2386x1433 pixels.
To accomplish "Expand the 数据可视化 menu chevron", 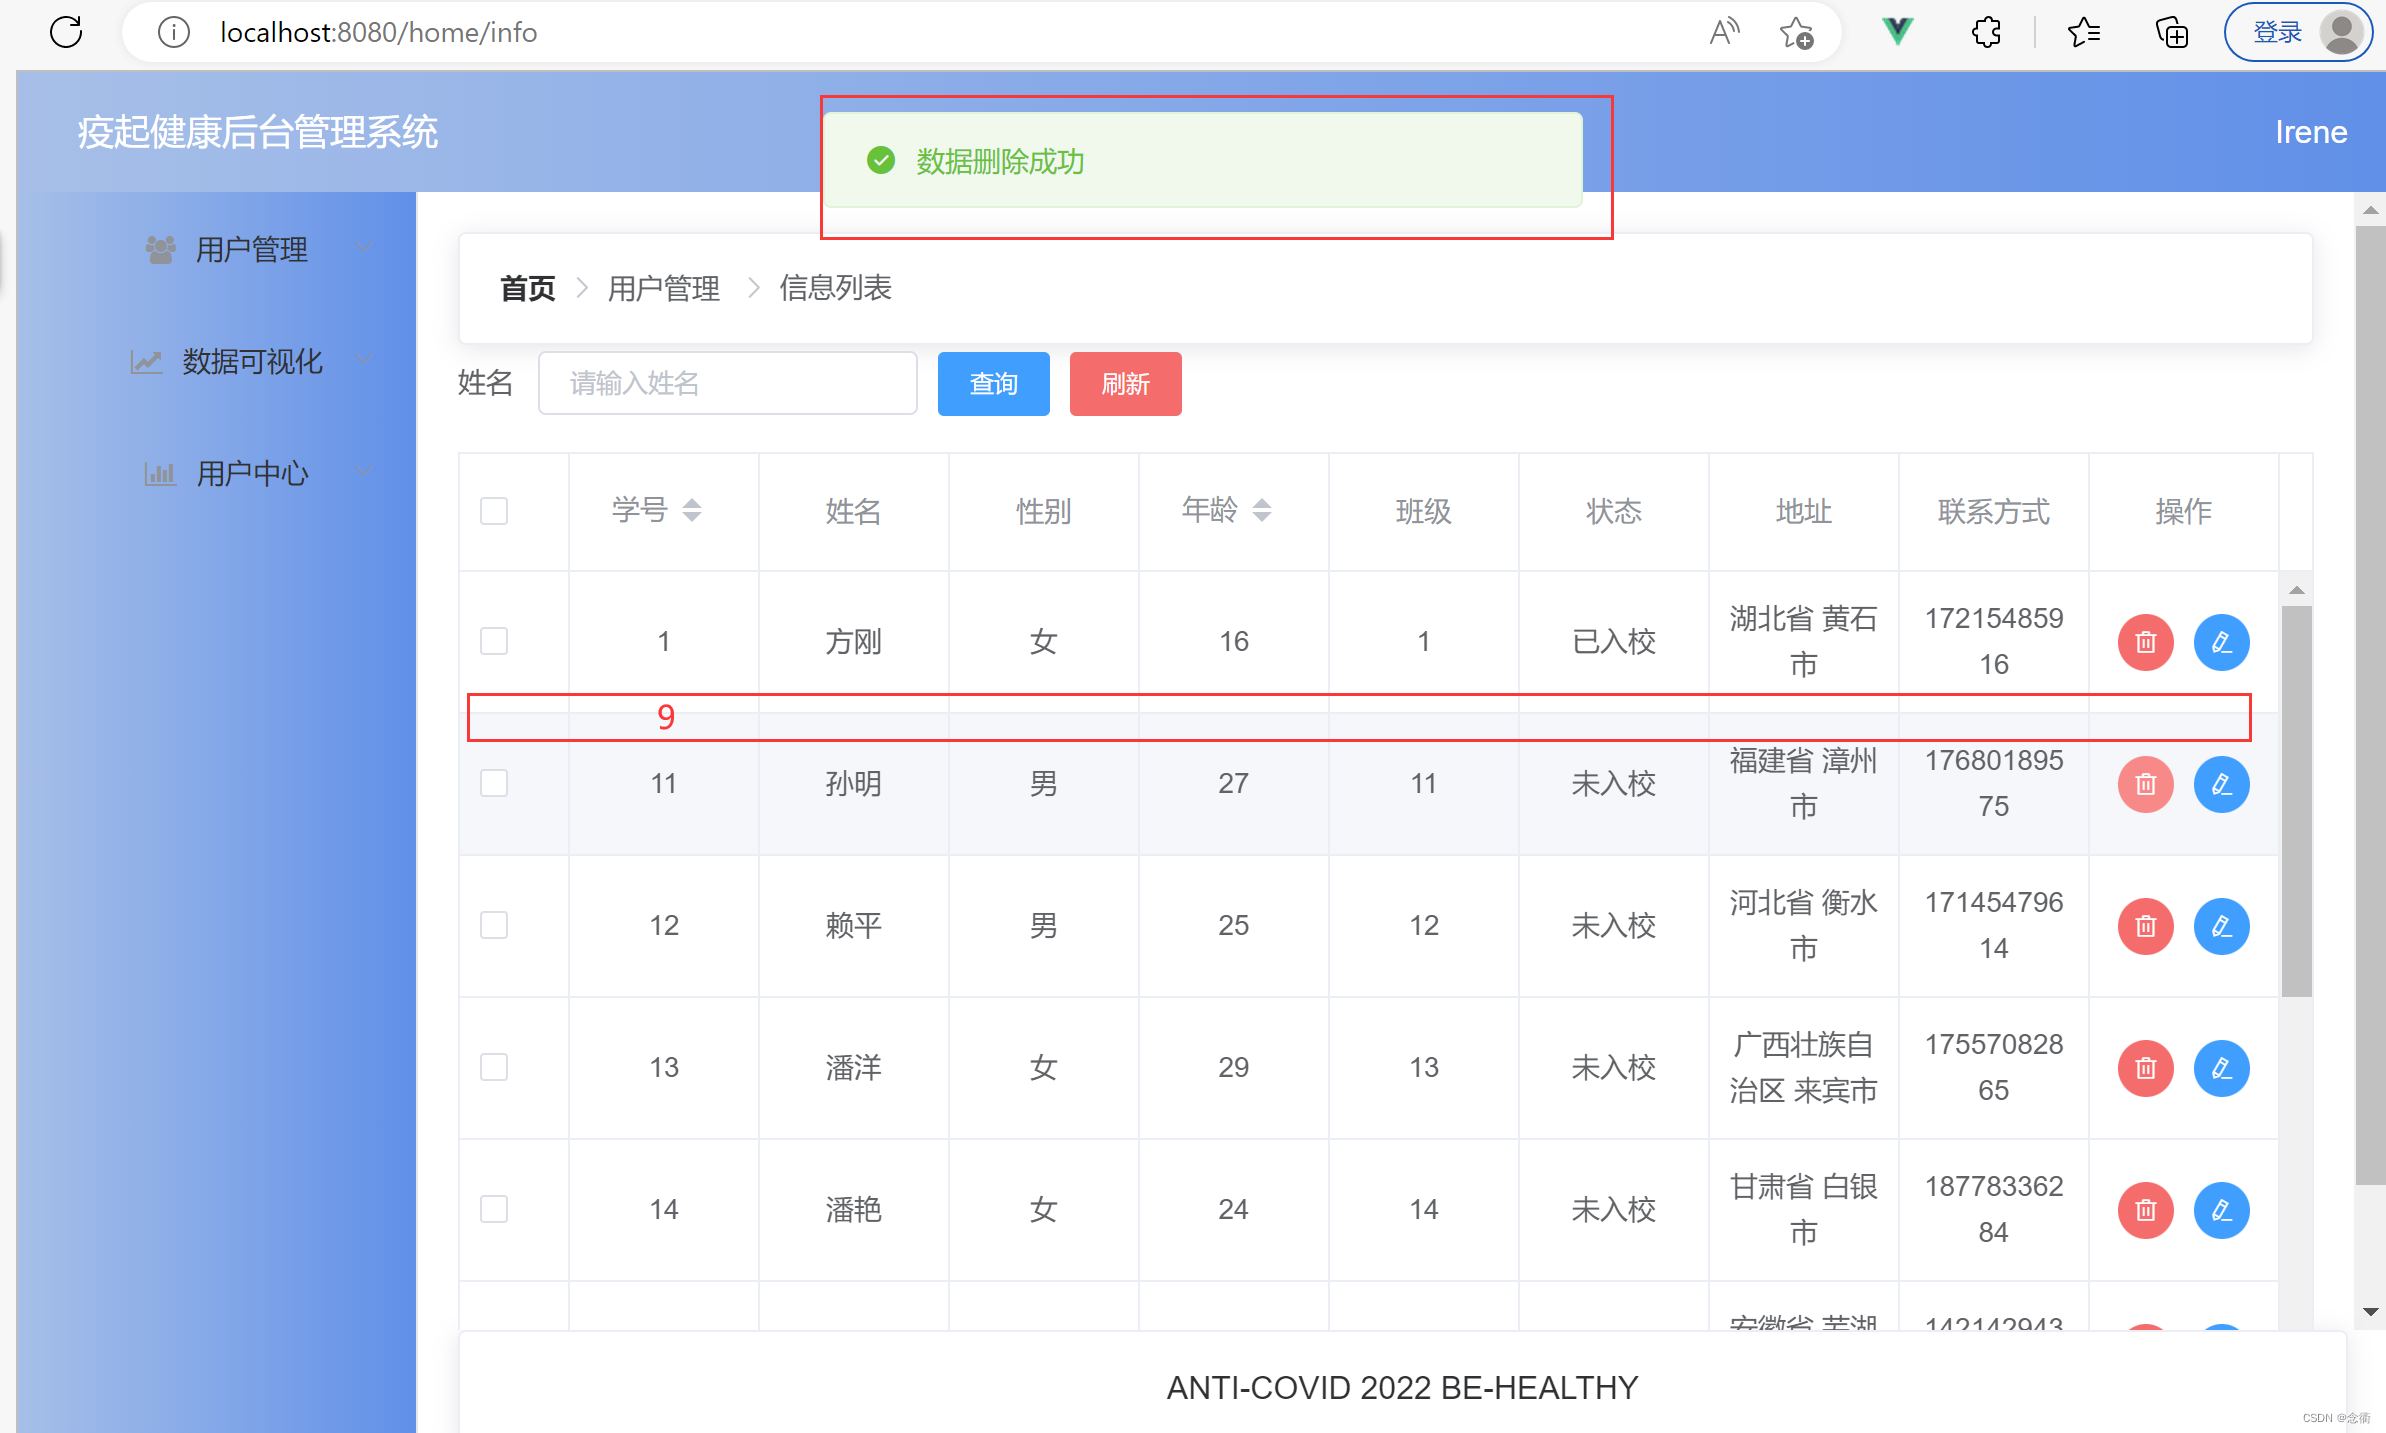I will [364, 359].
